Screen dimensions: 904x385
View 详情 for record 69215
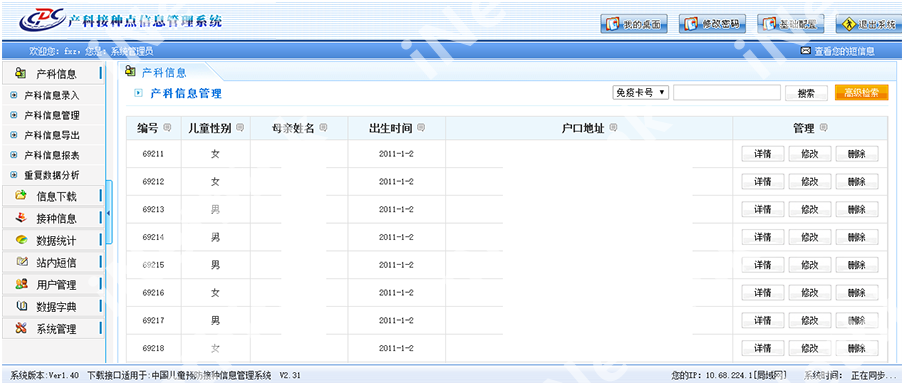click(762, 265)
